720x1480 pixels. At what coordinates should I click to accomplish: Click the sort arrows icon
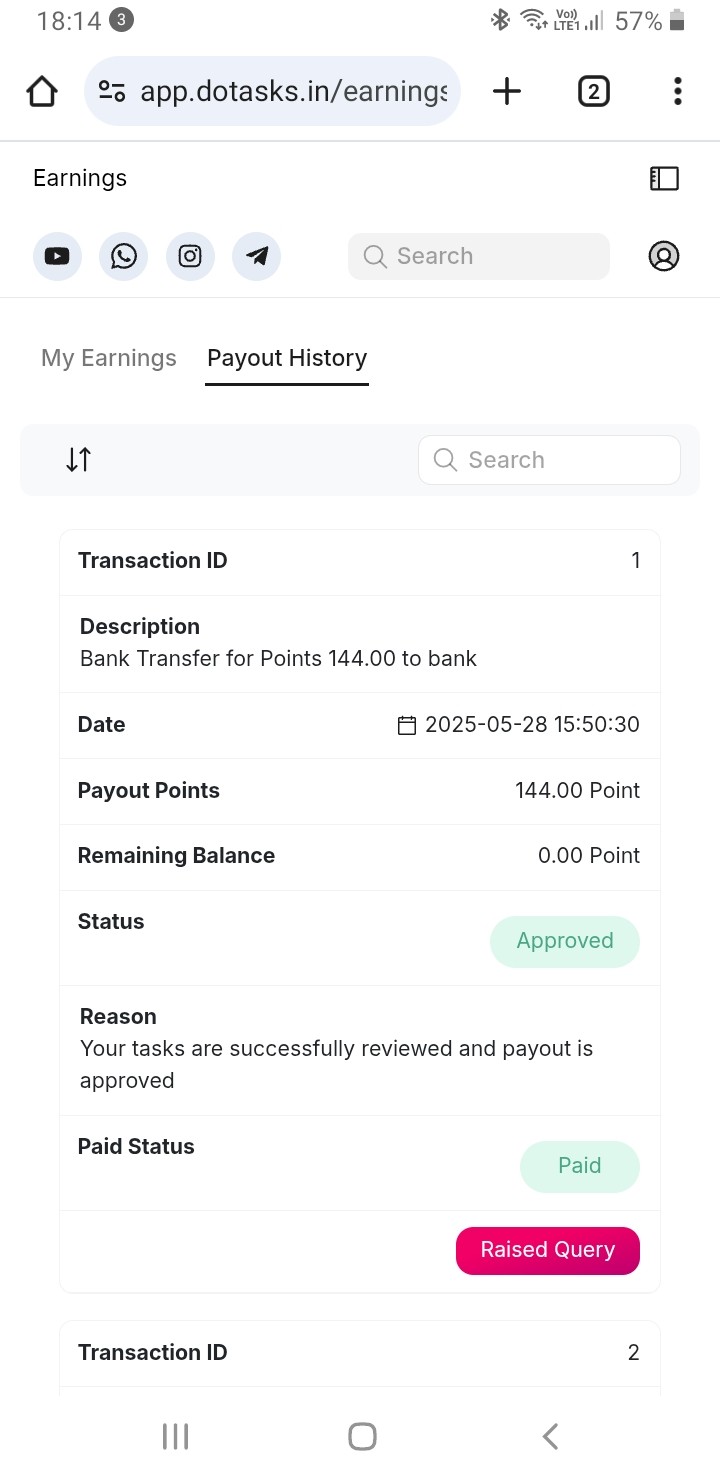79,460
